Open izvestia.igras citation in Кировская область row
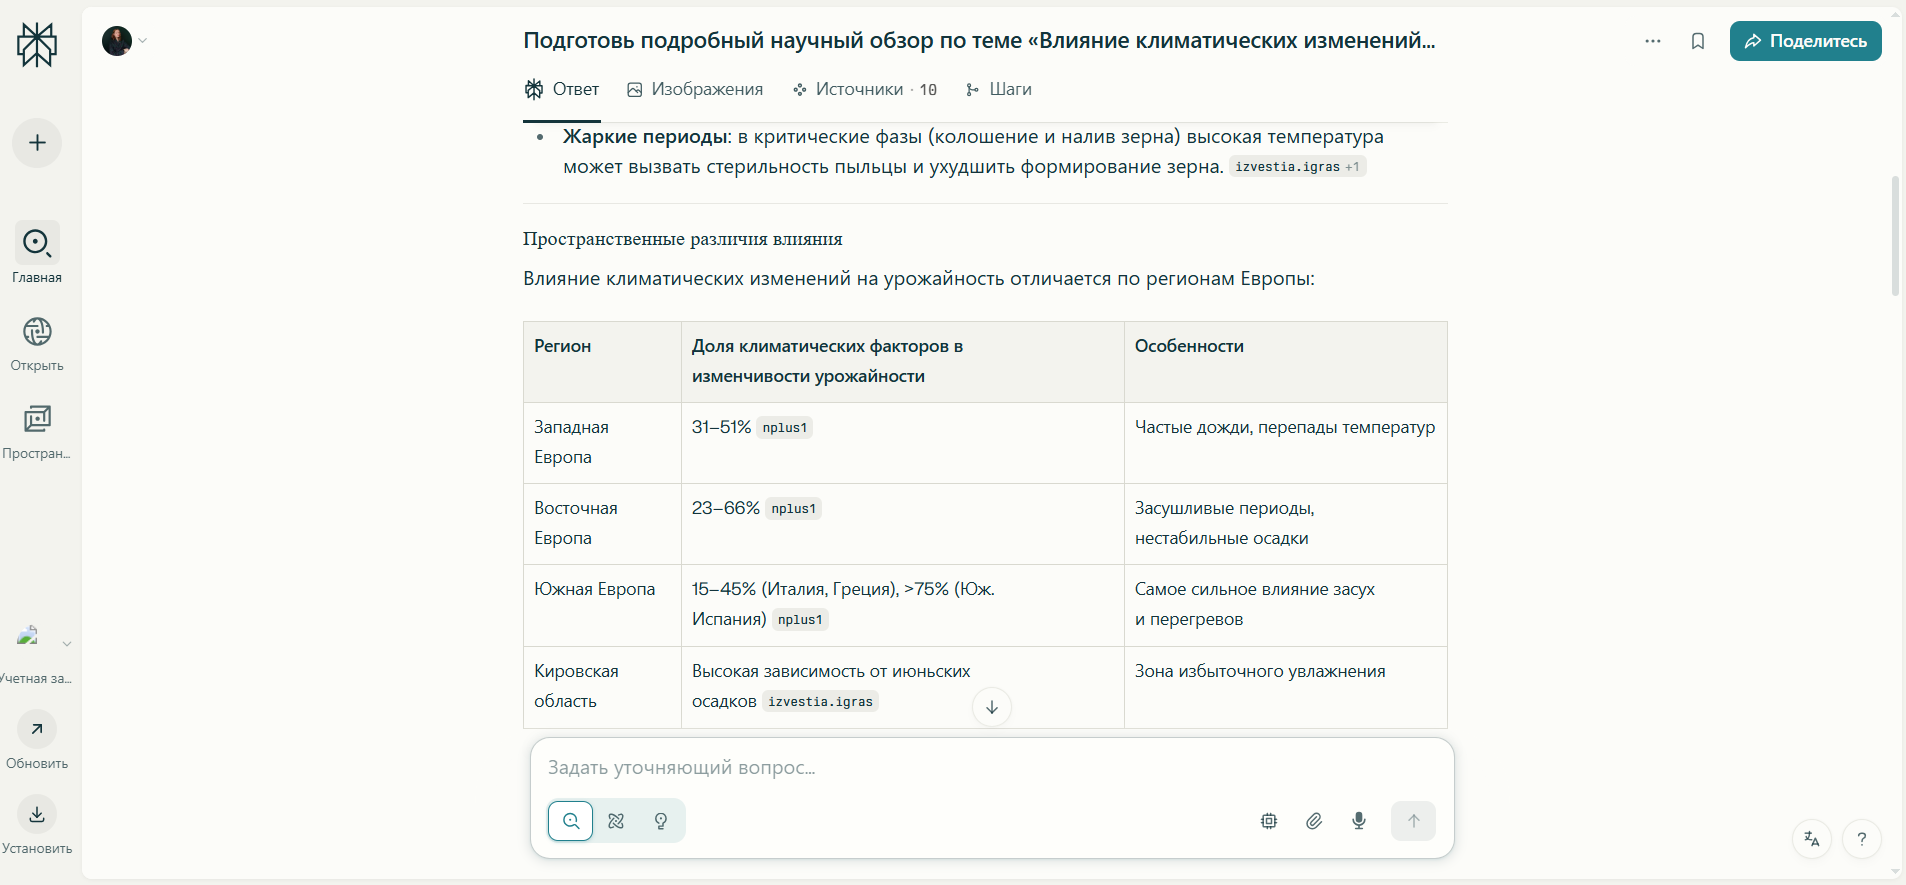 820,702
